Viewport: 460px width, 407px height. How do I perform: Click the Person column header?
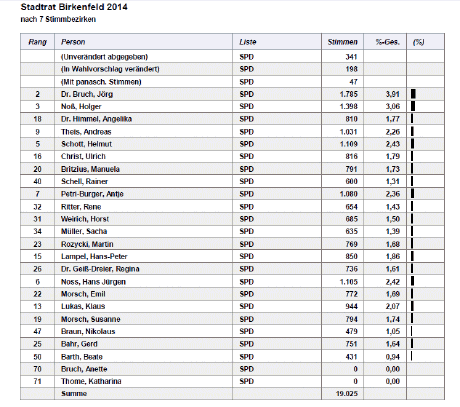click(x=73, y=42)
